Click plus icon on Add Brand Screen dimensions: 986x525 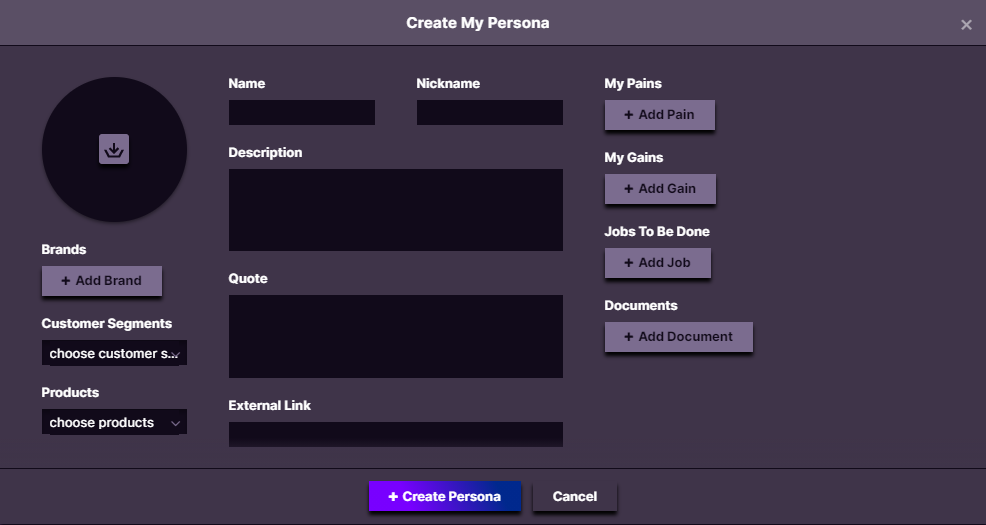[x=65, y=281]
